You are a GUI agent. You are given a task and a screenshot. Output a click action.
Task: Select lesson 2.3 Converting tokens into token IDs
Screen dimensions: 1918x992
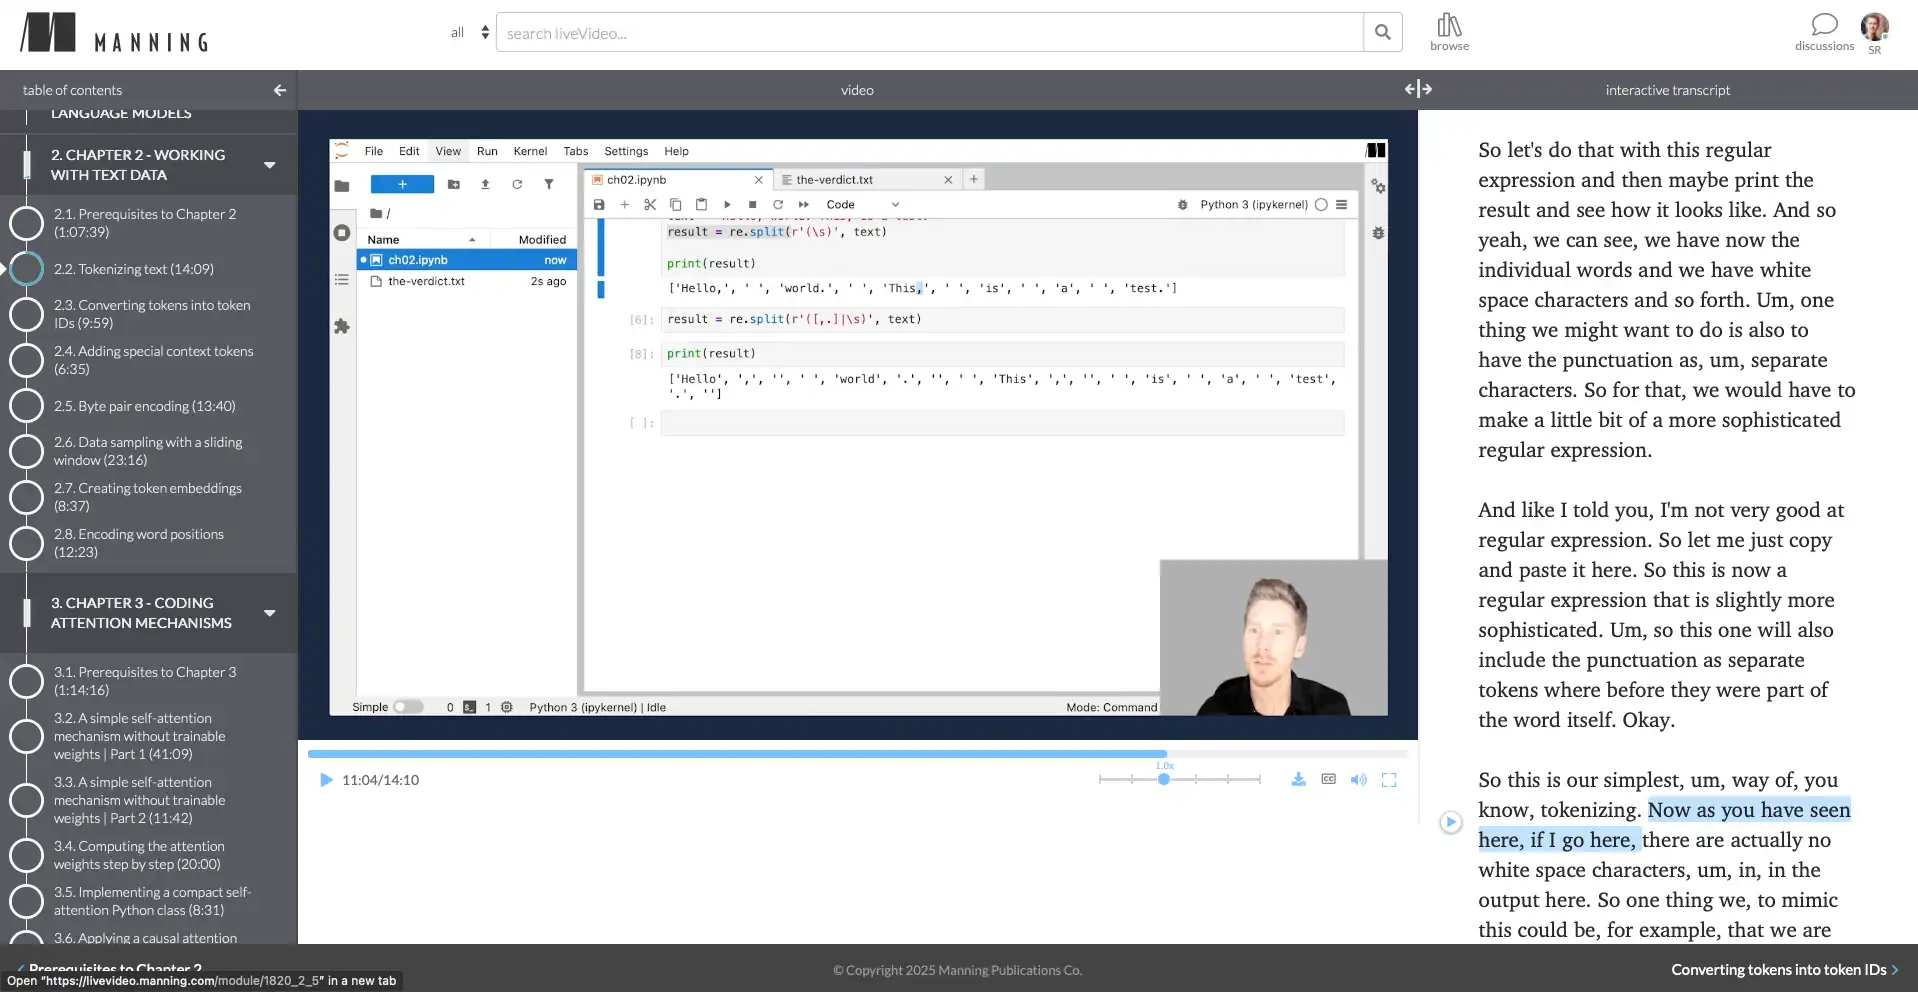pyautogui.click(x=152, y=313)
